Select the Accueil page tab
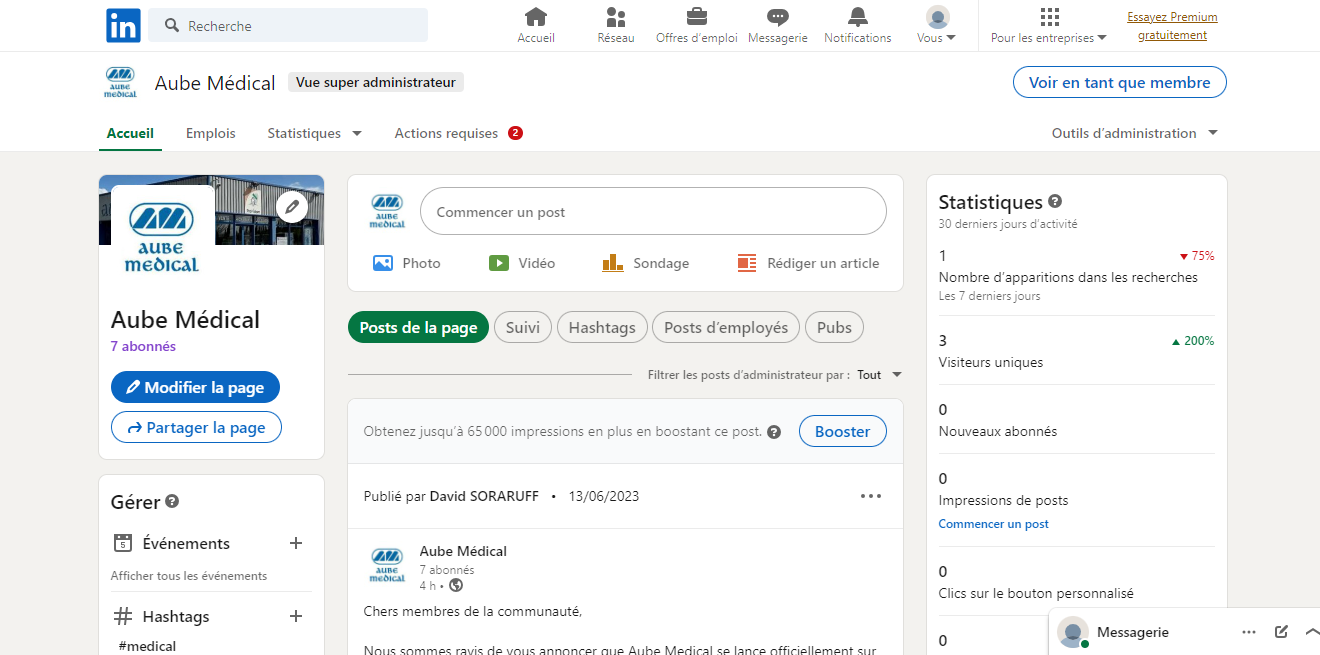Screen dimensions: 1320x655 (x=130, y=133)
